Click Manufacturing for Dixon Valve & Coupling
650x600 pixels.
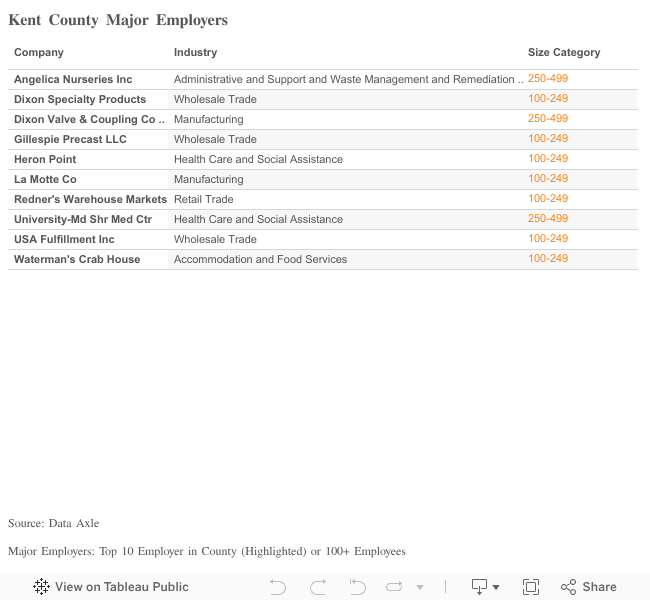pos(209,119)
